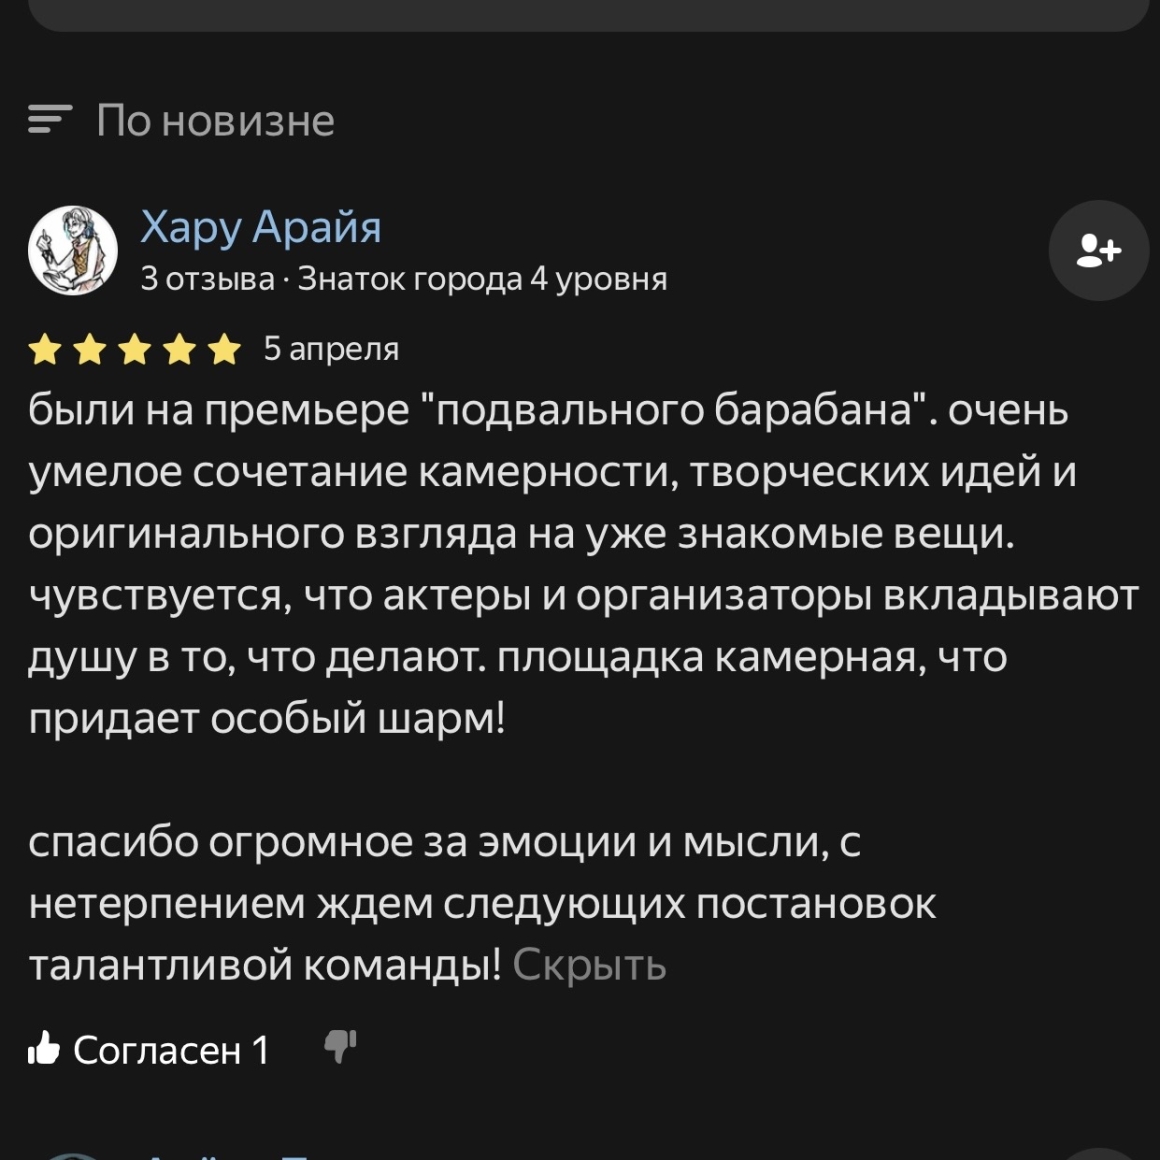This screenshot has width=1160, height=1160.
Task: Open the Хару Арайя profile name link
Action: pos(260,227)
